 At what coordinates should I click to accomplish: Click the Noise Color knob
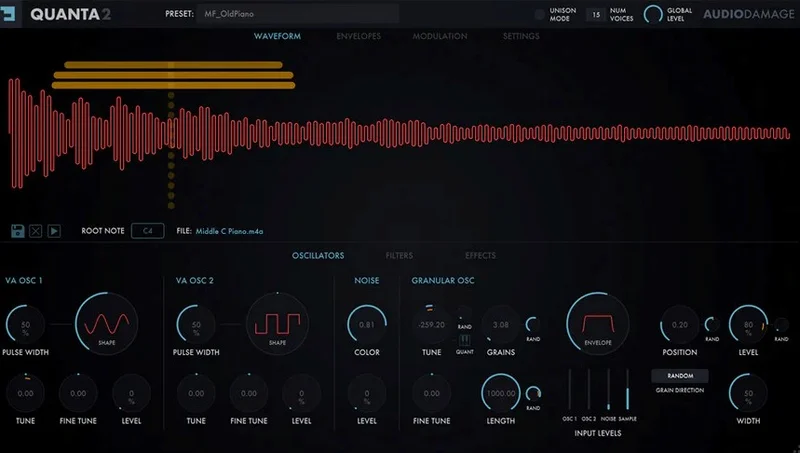(x=367, y=324)
